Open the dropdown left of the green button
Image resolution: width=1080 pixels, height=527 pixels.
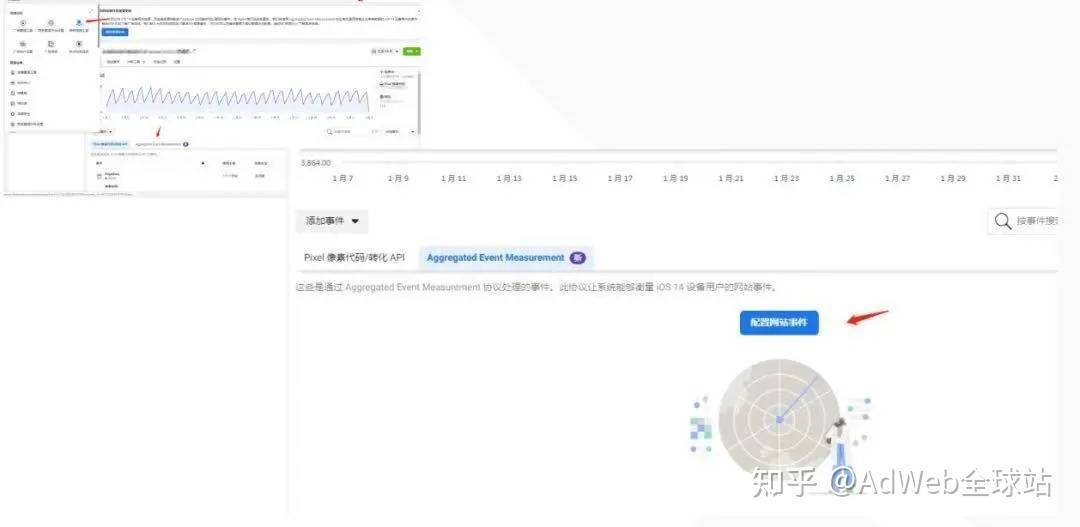click(385, 50)
